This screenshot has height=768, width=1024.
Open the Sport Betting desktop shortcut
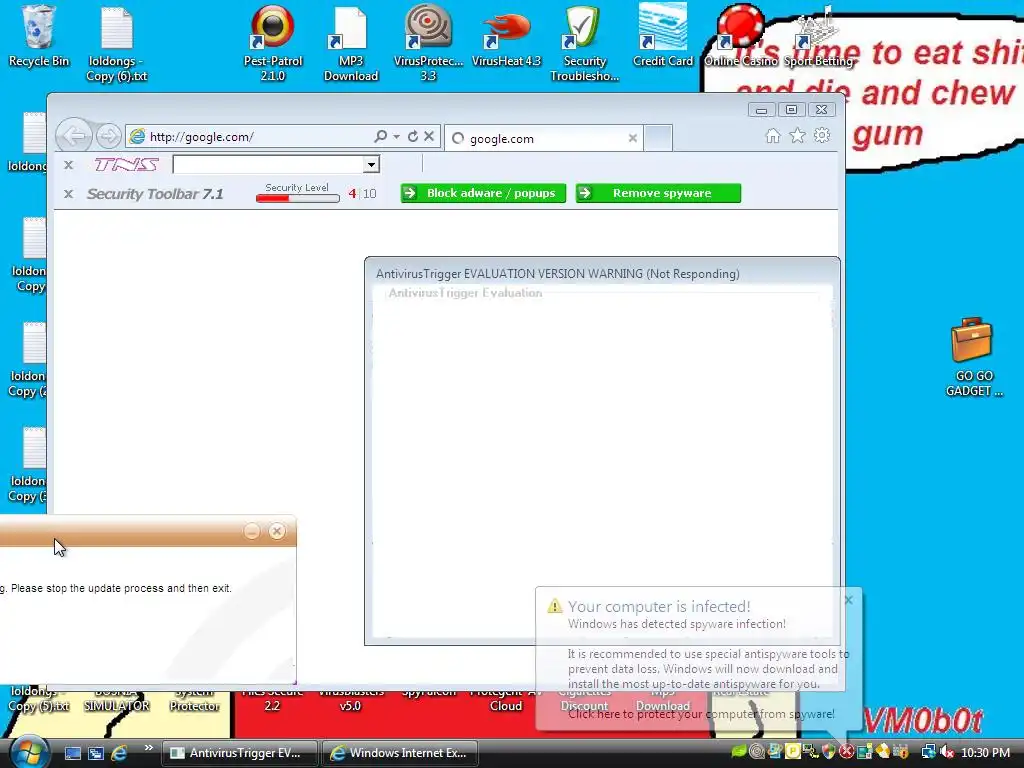coord(818,36)
